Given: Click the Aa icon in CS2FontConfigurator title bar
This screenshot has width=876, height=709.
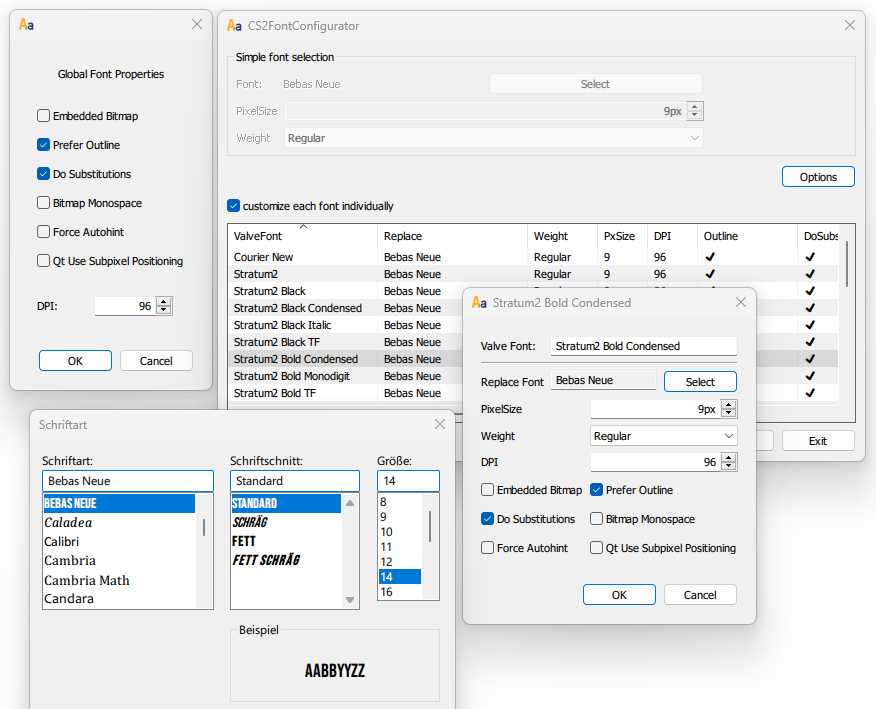Looking at the screenshot, I should pos(234,25).
